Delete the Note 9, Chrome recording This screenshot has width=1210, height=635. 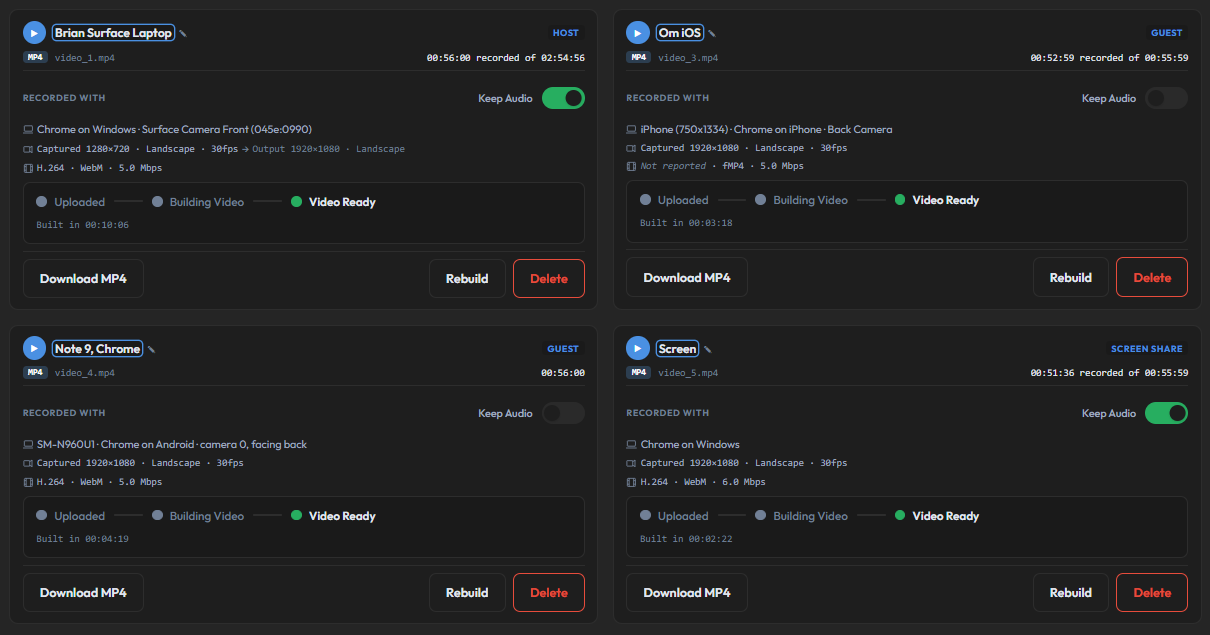click(x=549, y=592)
